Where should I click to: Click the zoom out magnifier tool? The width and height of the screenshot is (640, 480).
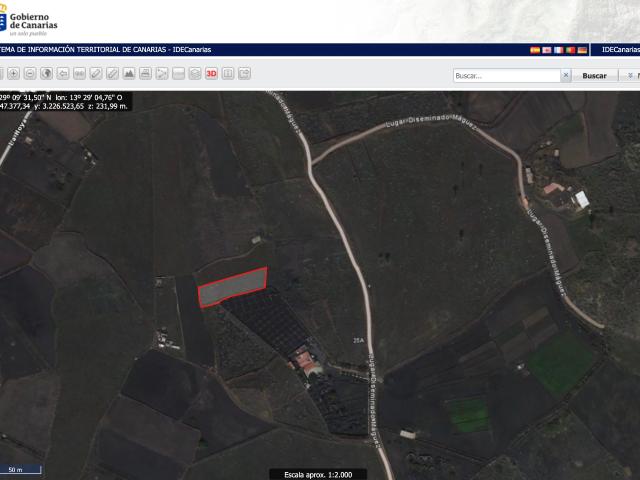pos(30,74)
